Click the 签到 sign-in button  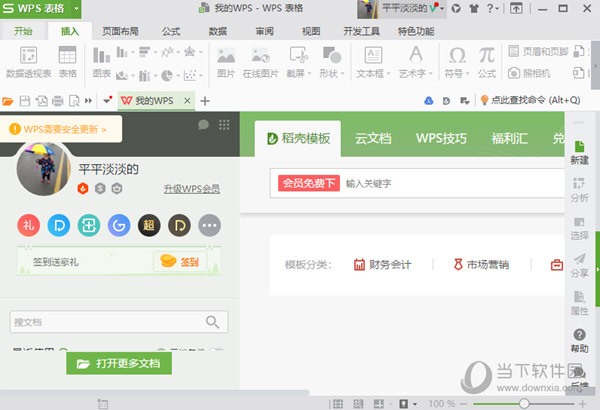click(180, 261)
